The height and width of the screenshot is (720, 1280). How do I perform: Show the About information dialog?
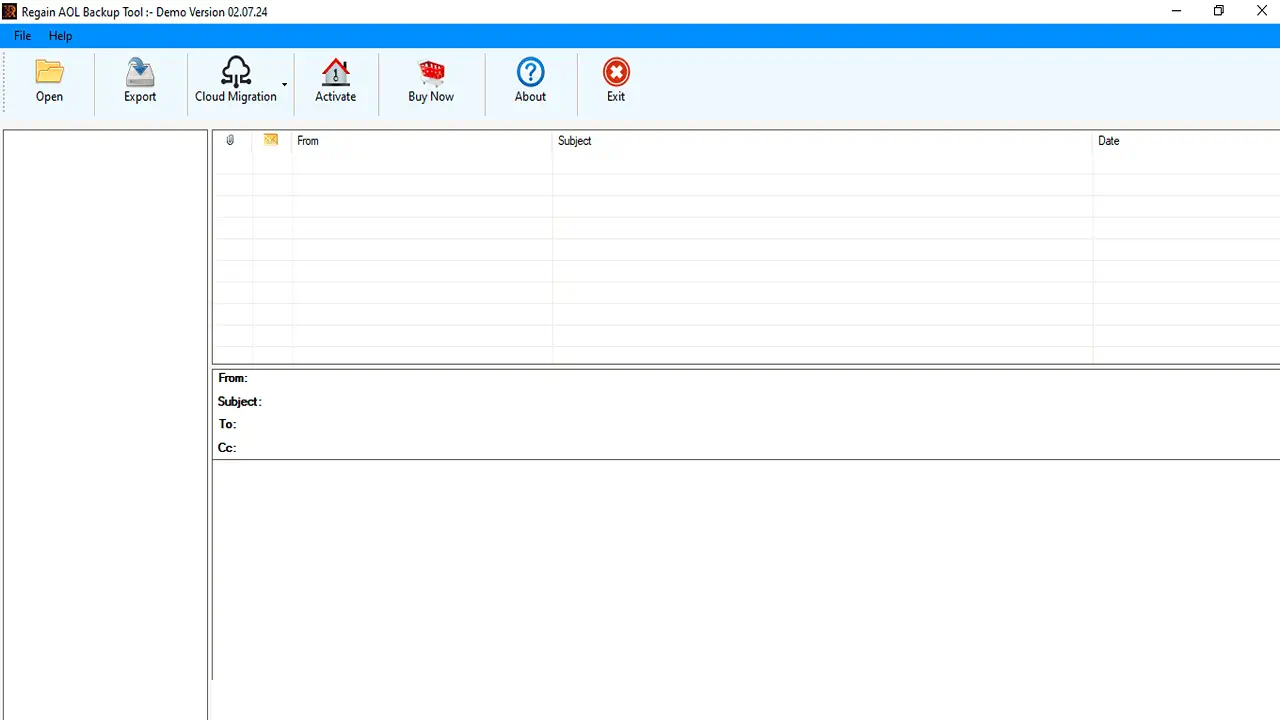[x=530, y=81]
